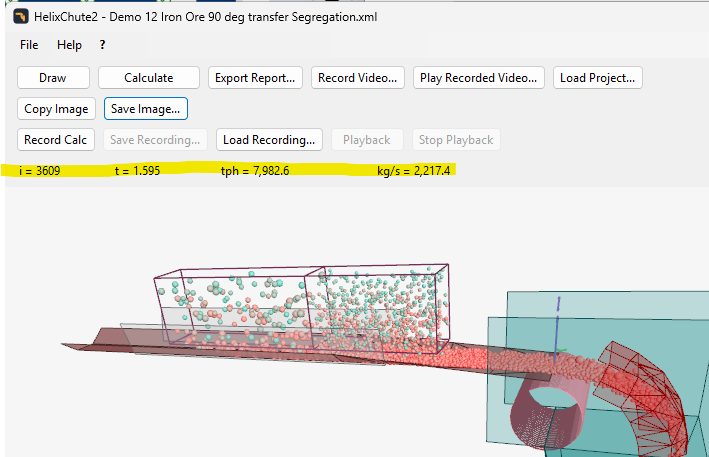The width and height of the screenshot is (709, 457).
Task: Click Load Project... button
Action: coord(597,78)
